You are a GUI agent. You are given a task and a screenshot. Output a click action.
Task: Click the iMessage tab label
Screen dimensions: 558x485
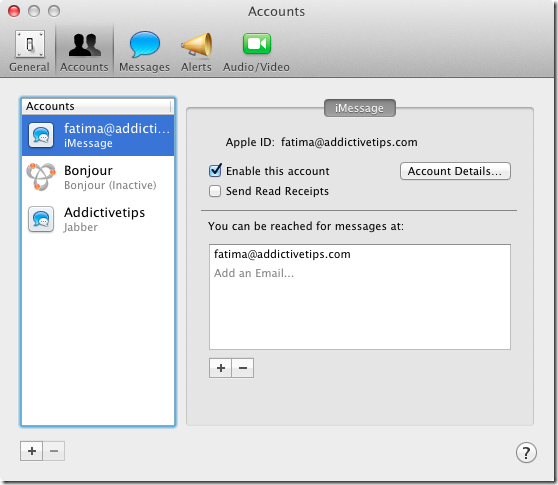tap(359, 108)
